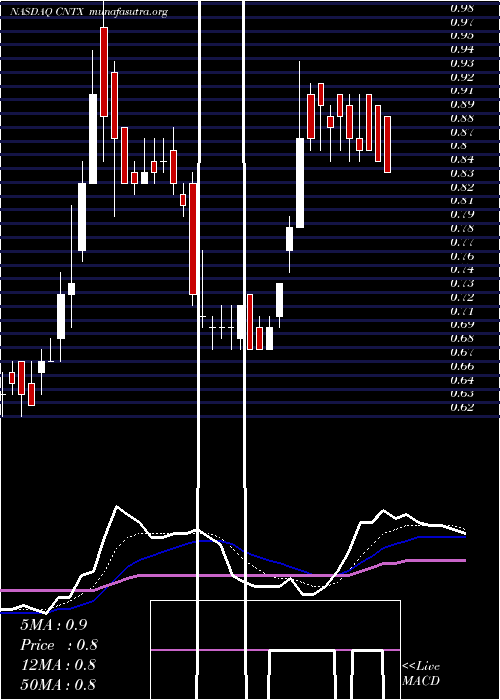Click the '5MA : 0.9' readout
500x700 pixels.
(54, 625)
